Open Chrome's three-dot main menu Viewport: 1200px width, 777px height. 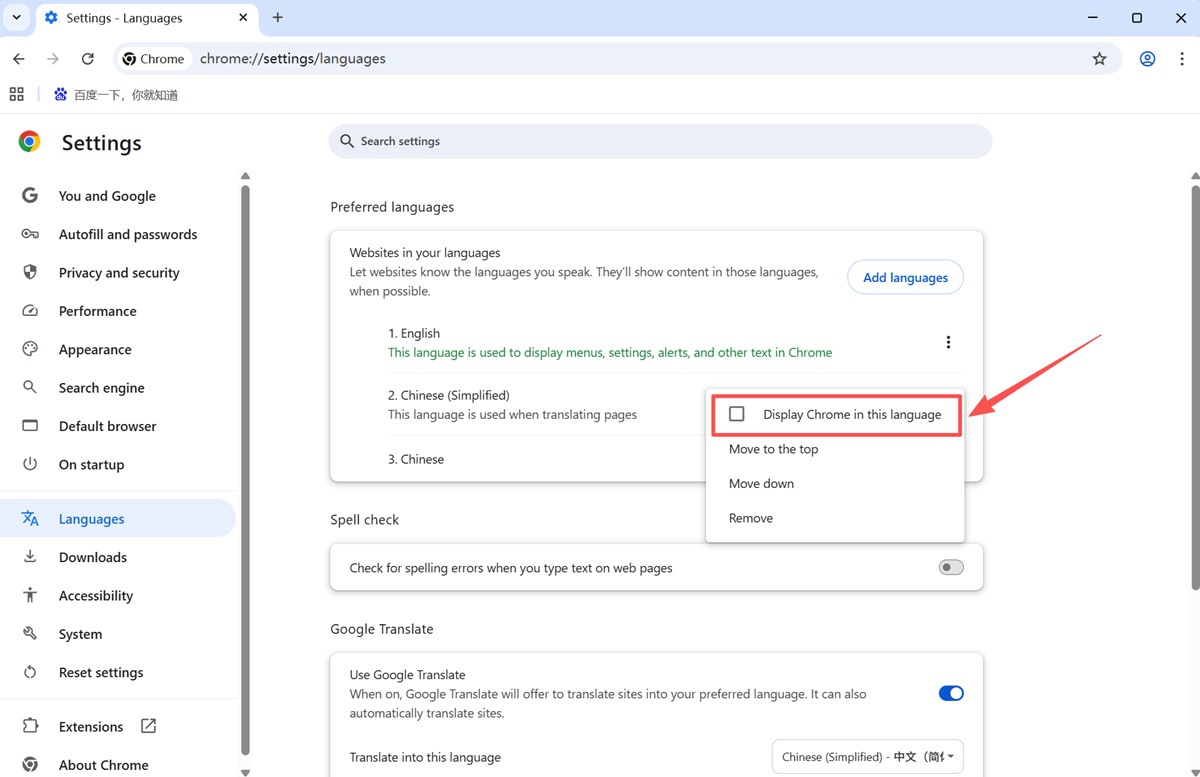[x=1181, y=59]
